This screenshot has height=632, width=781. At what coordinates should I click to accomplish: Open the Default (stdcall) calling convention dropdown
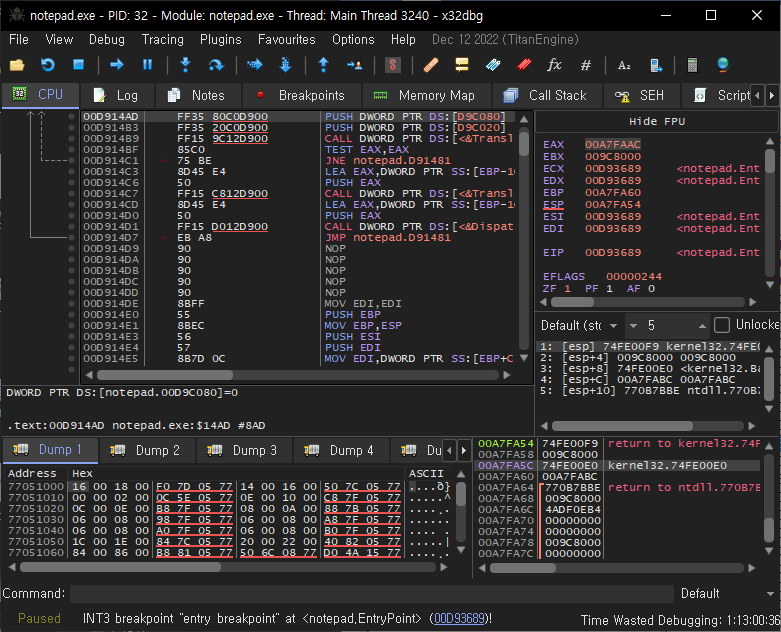click(579, 325)
